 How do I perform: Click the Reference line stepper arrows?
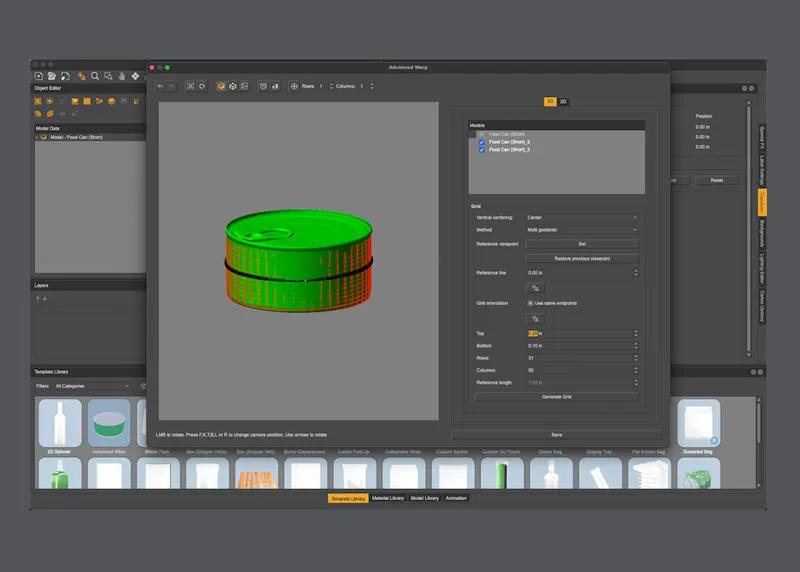[x=636, y=273]
